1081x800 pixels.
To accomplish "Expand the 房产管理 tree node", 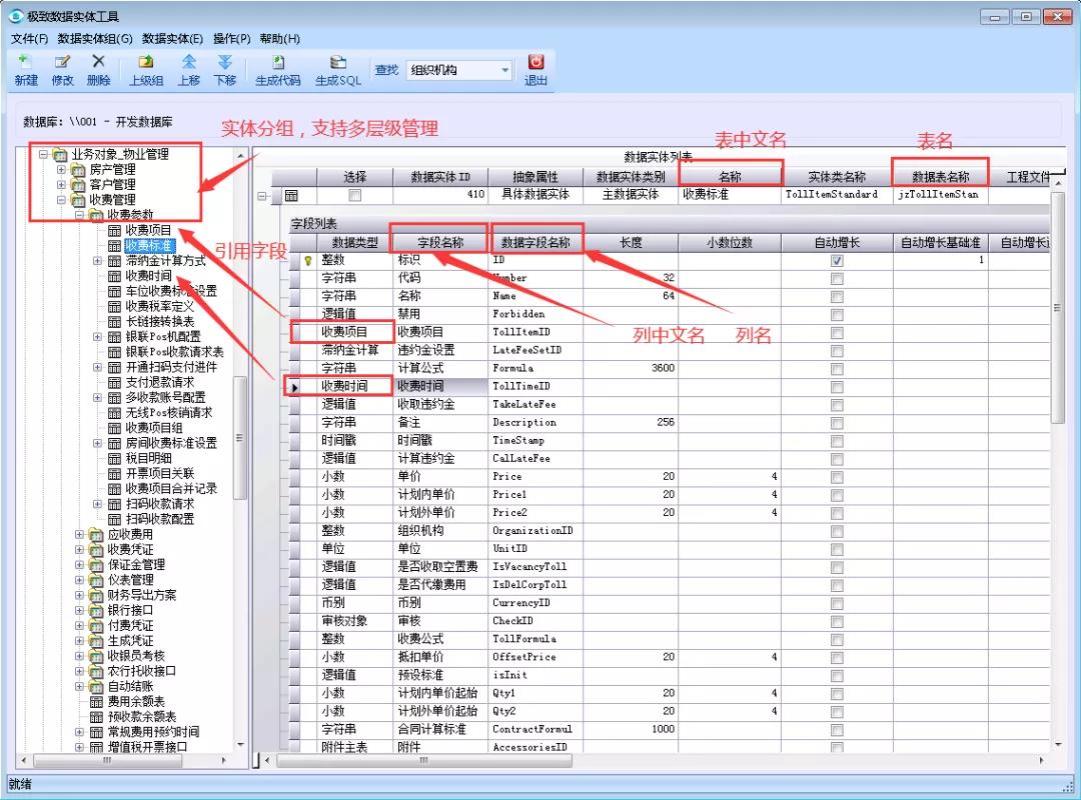I will pos(61,170).
